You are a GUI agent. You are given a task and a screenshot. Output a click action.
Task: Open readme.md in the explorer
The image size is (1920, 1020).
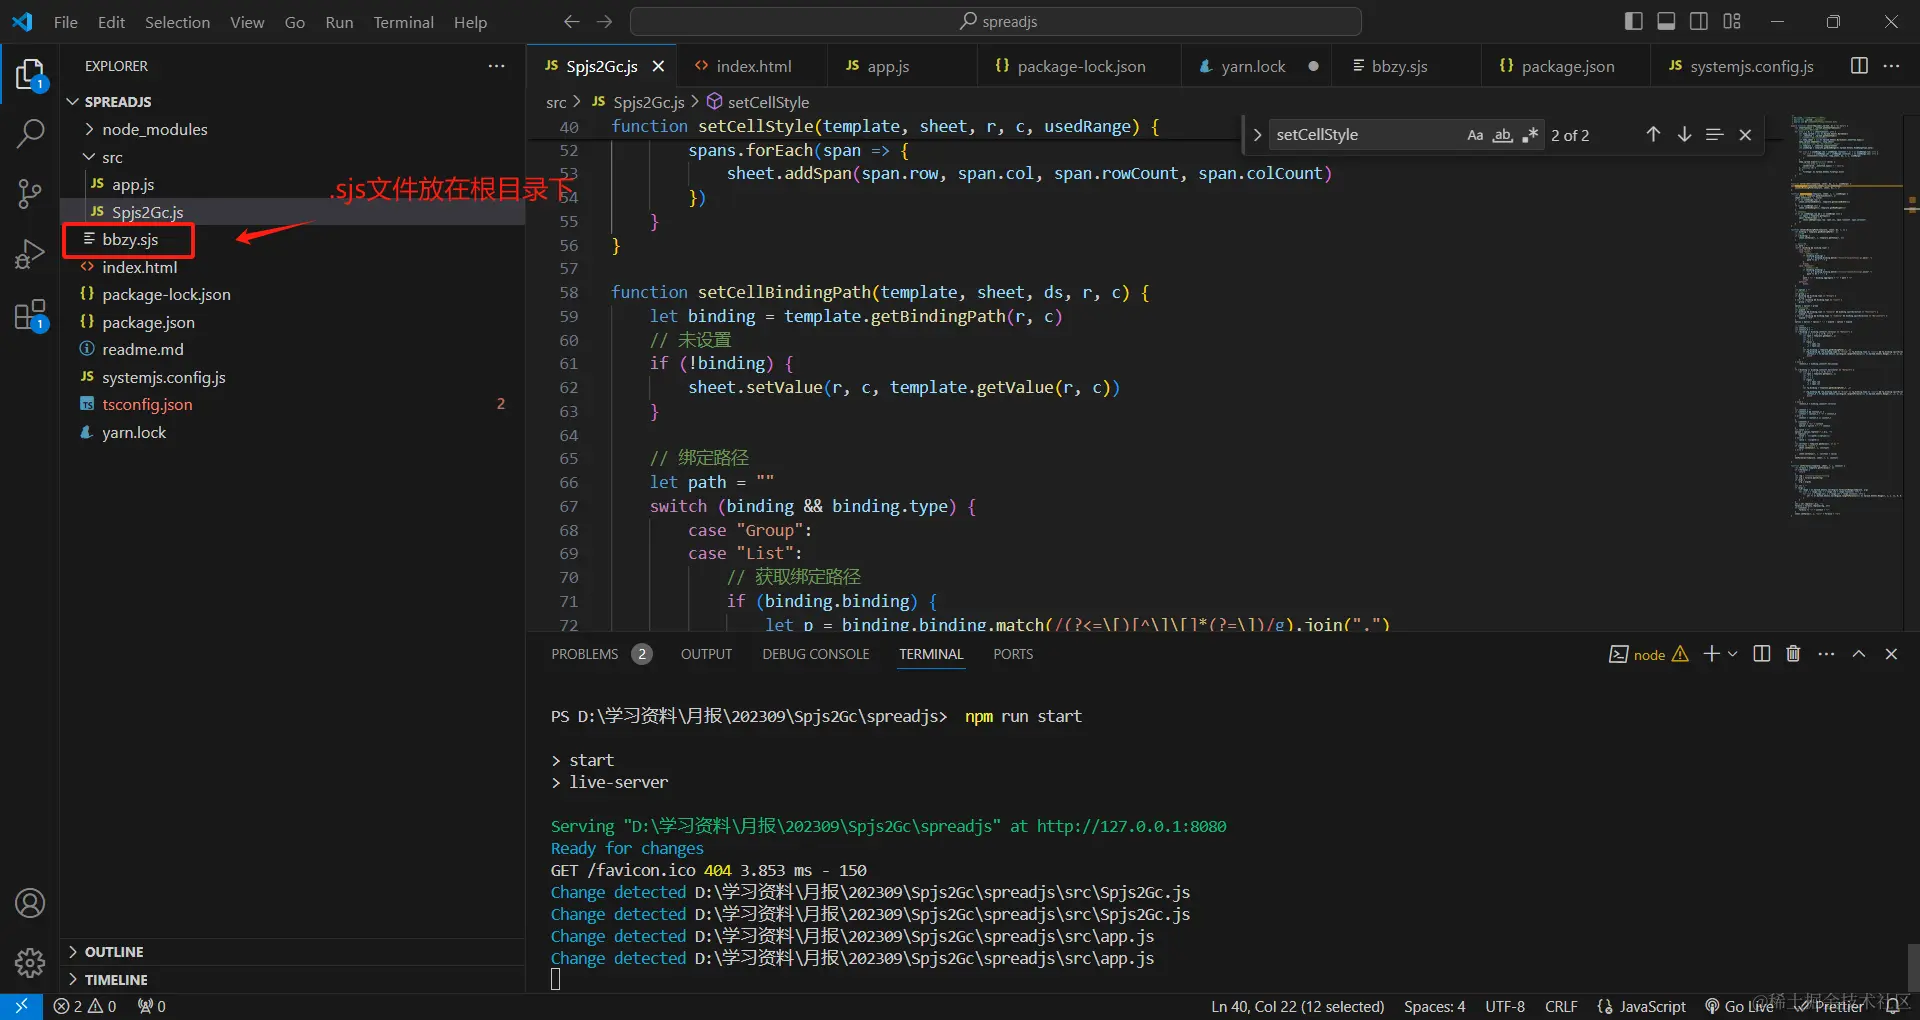pos(142,349)
